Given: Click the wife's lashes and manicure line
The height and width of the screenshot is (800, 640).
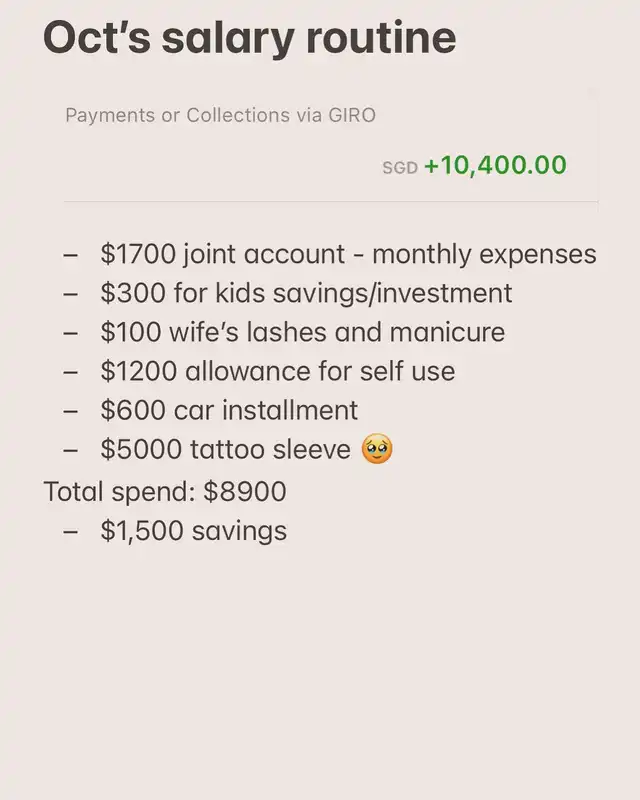Looking at the screenshot, I should click(302, 332).
